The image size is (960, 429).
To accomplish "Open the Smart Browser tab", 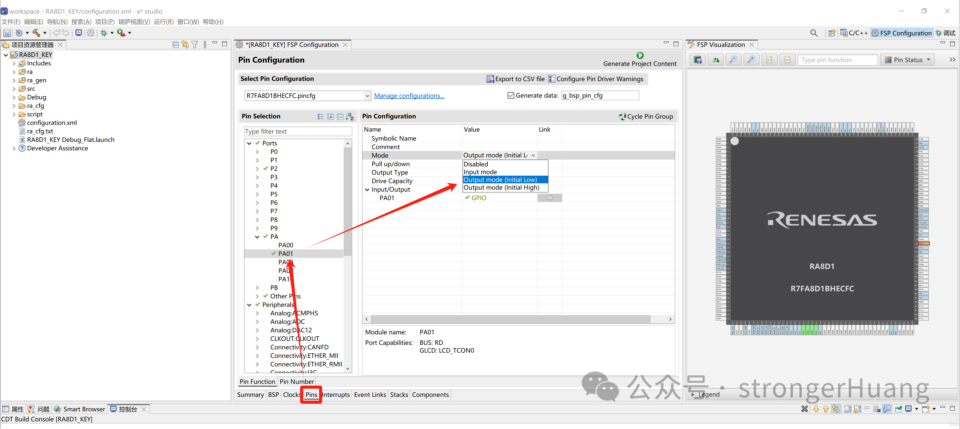I will pos(80,409).
